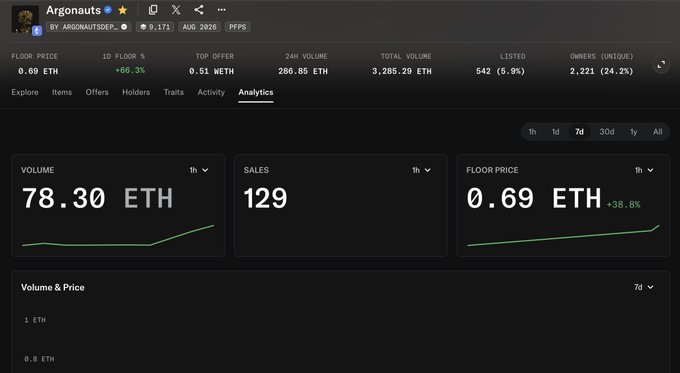The image size is (680, 373).
Task: Switch to the Explore tab
Action: tap(25, 92)
